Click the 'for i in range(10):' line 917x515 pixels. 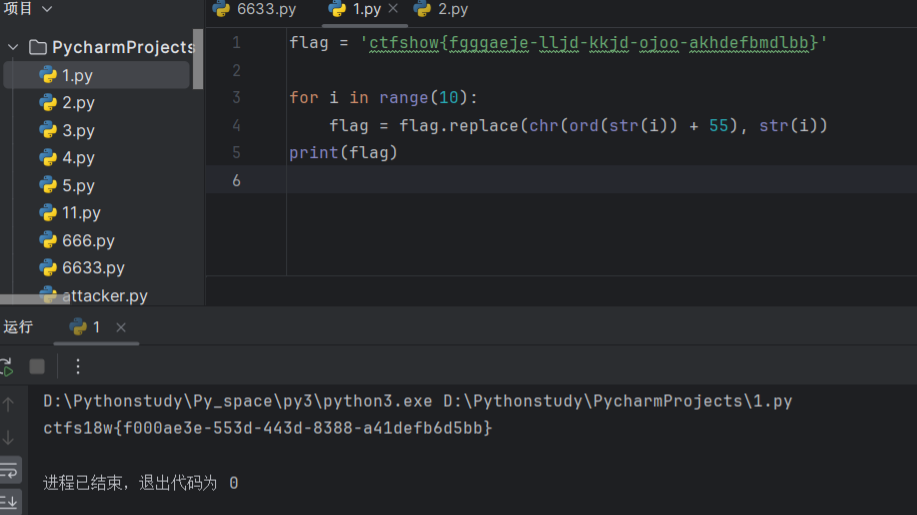pyautogui.click(x=384, y=98)
